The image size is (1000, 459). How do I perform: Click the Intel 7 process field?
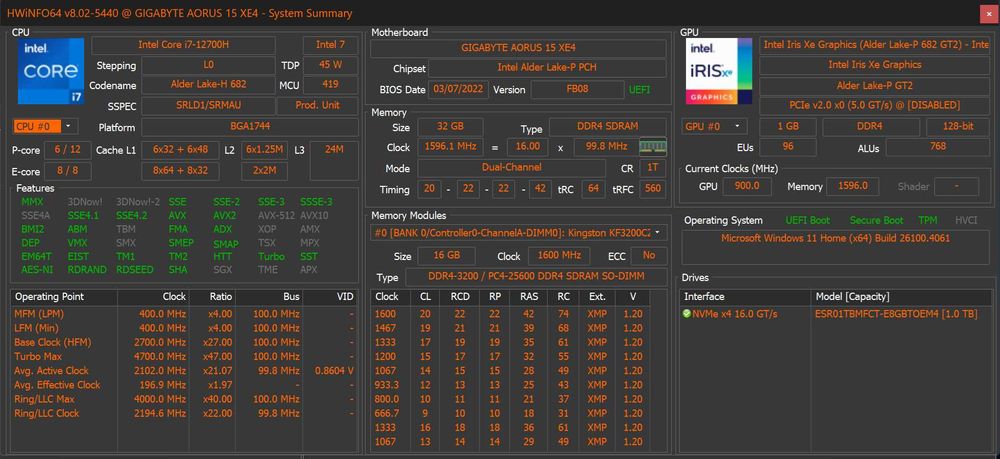[x=330, y=45]
